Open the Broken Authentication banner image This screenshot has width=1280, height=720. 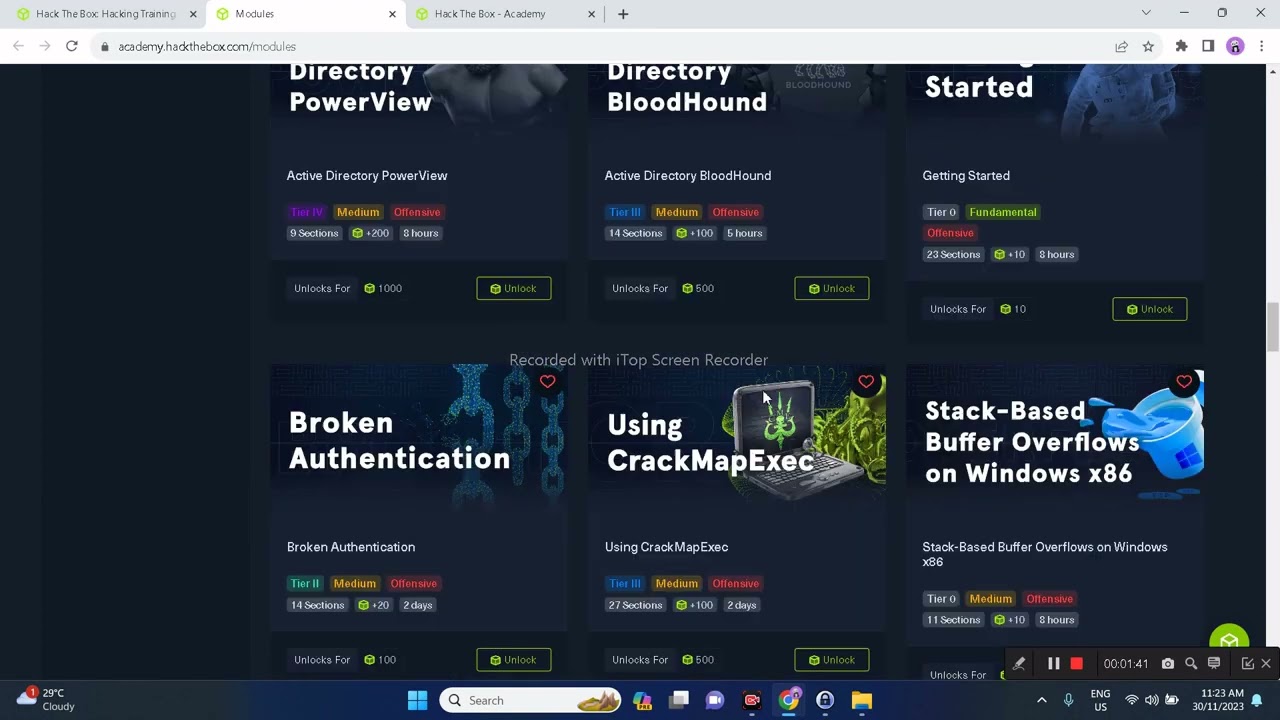point(418,440)
